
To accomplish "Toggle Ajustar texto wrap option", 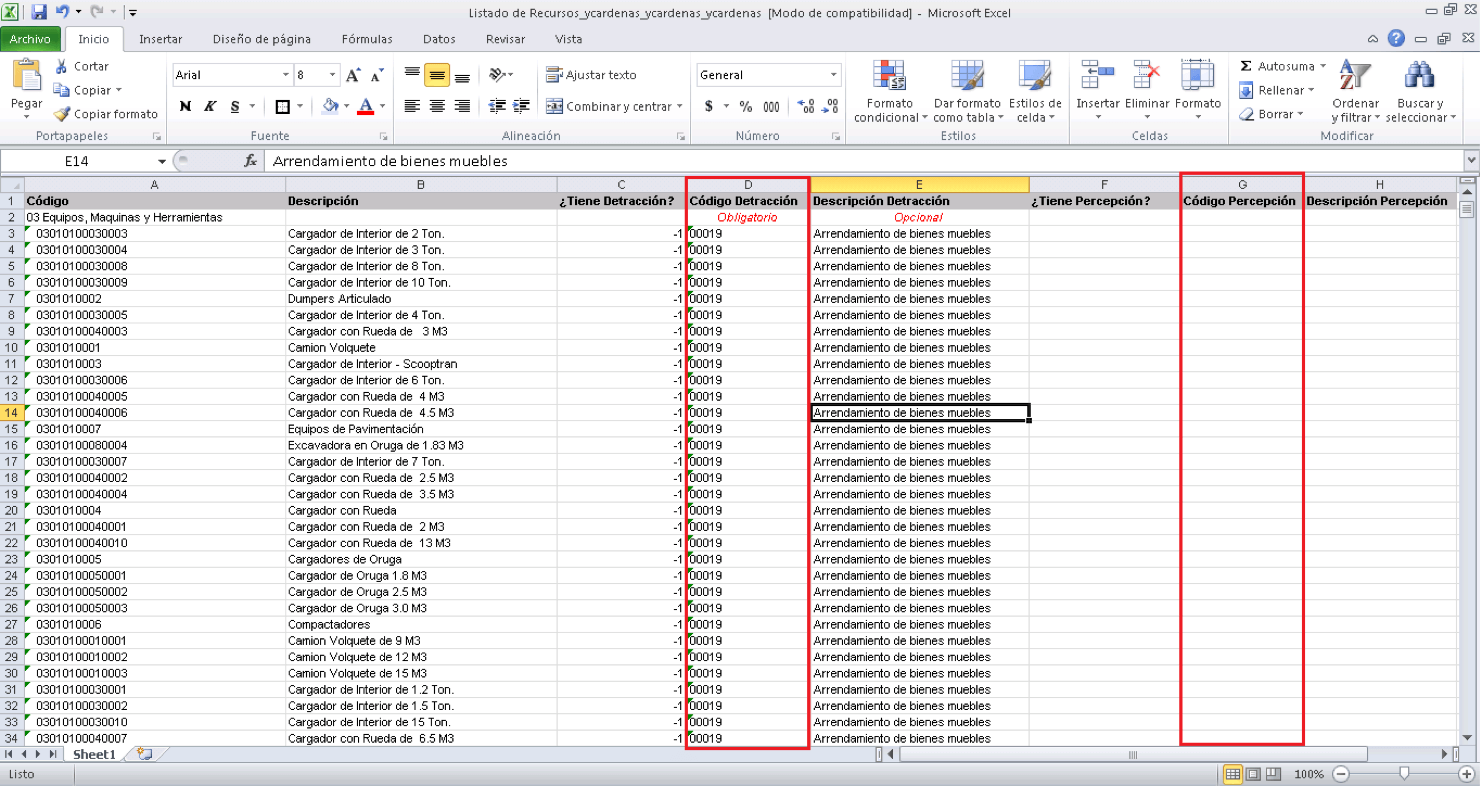I will coord(591,75).
